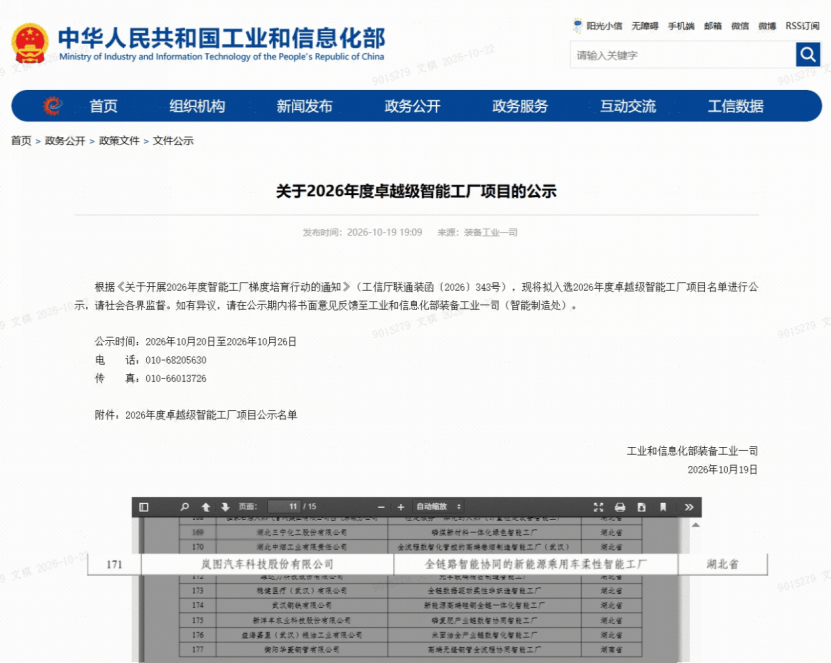Click 文件公示 in the breadcrumb trail
Viewport: 831px width, 663px height.
click(173, 140)
